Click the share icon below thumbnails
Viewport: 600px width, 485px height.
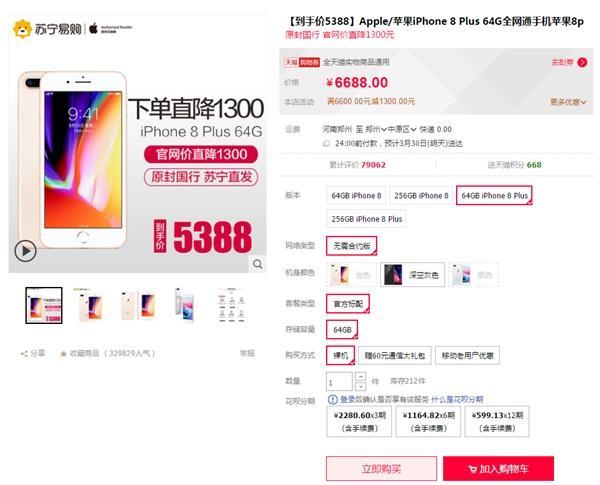[24, 354]
